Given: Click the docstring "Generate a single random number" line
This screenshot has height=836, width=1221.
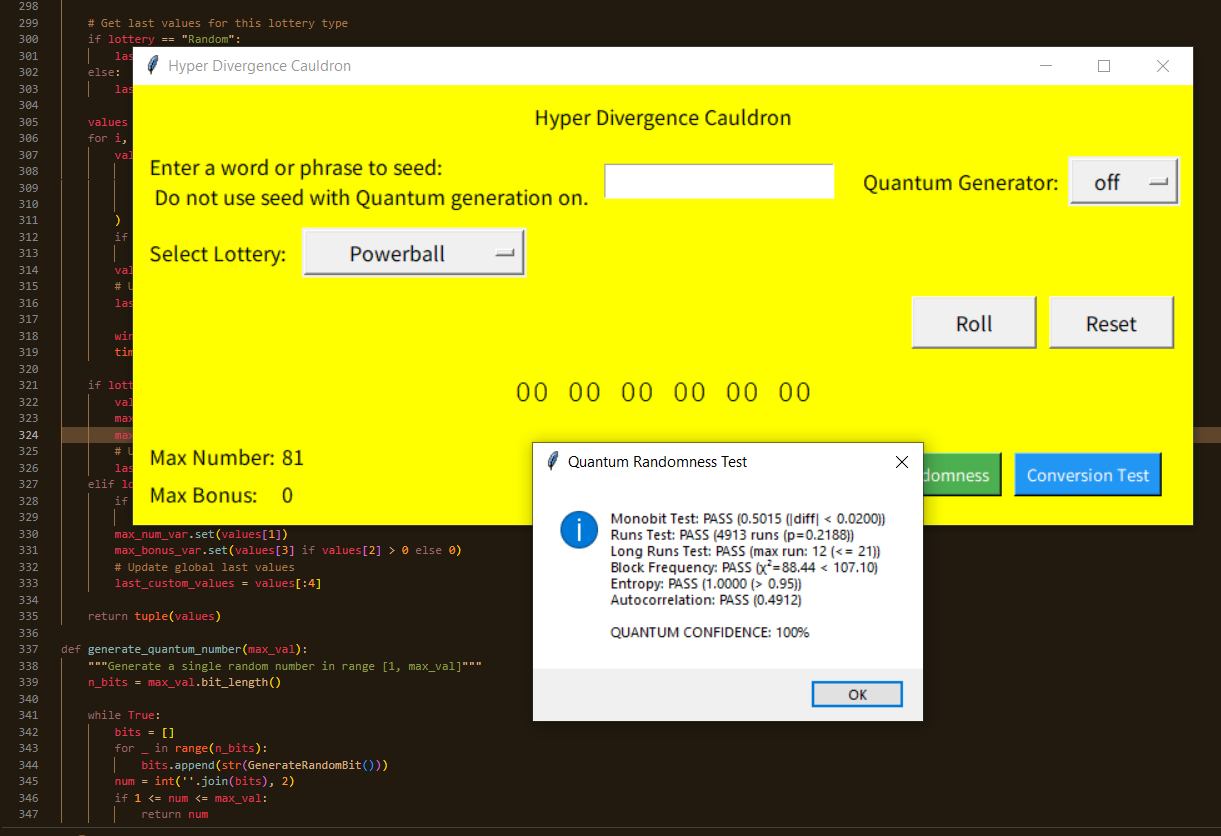Looking at the screenshot, I should [x=285, y=666].
